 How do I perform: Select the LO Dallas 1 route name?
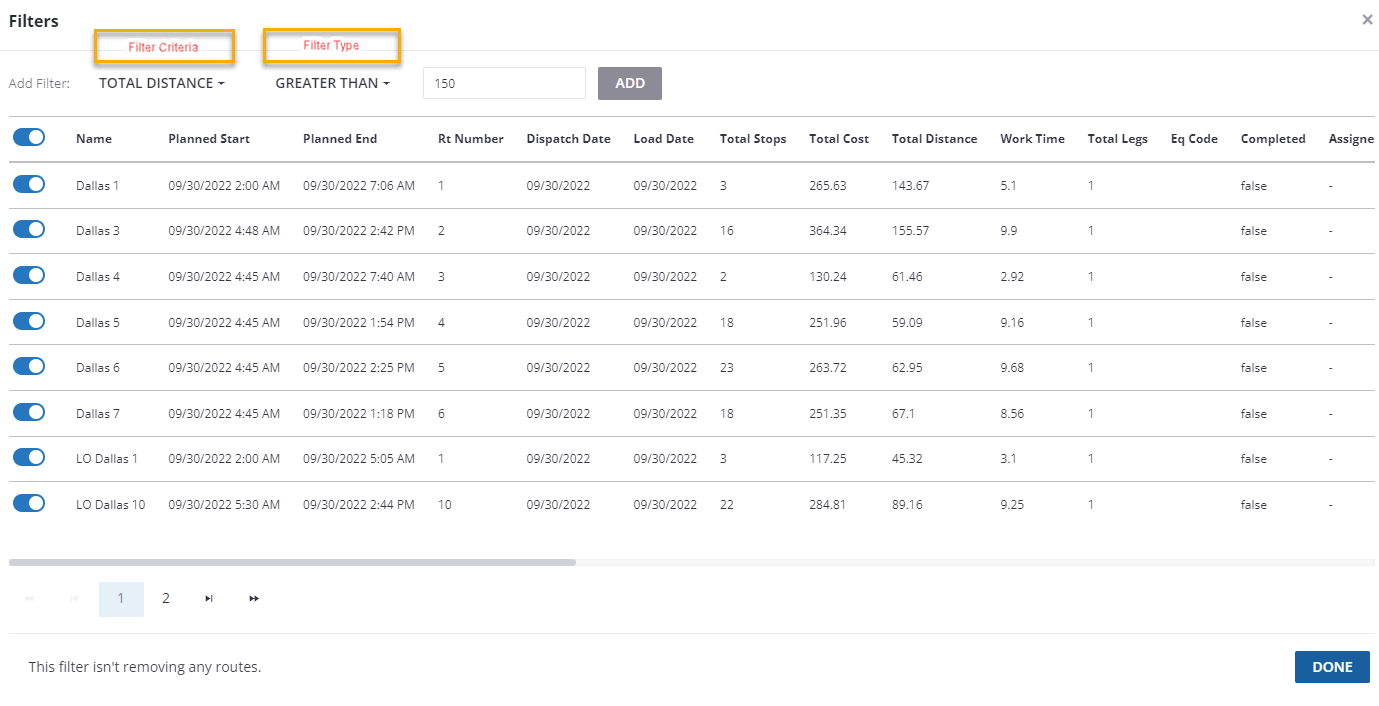coord(107,459)
